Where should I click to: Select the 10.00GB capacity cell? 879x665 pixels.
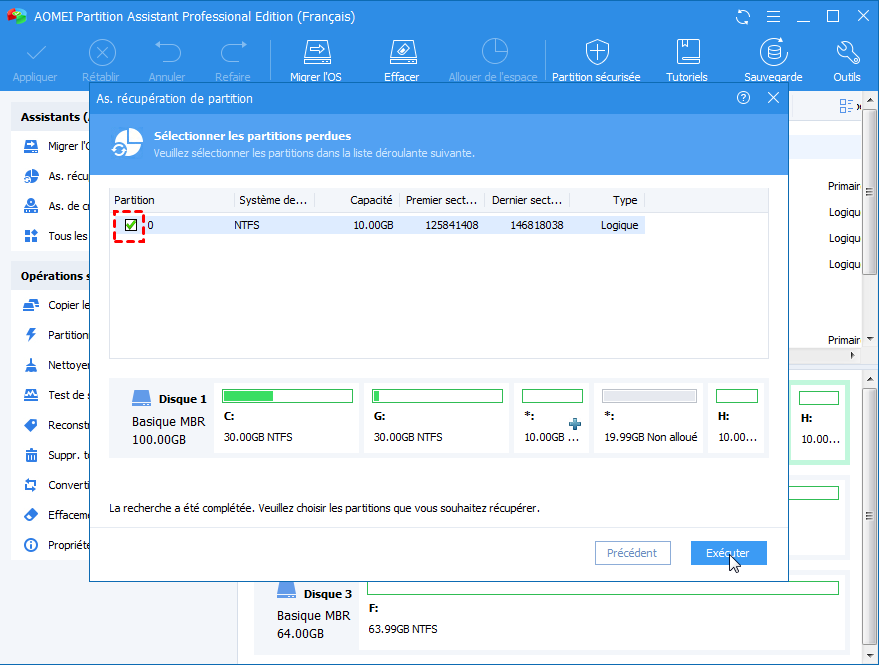(x=373, y=225)
